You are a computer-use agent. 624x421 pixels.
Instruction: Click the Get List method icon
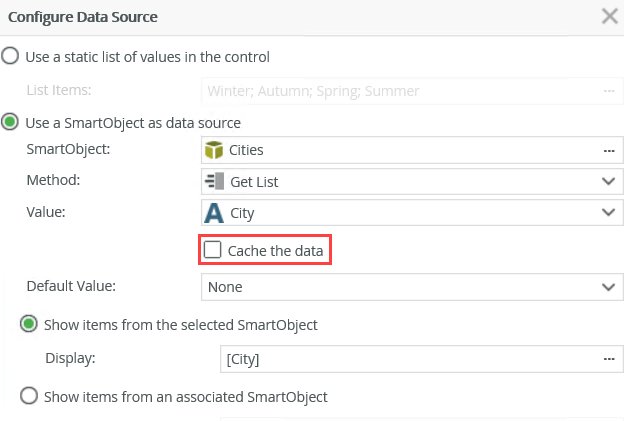(x=213, y=181)
